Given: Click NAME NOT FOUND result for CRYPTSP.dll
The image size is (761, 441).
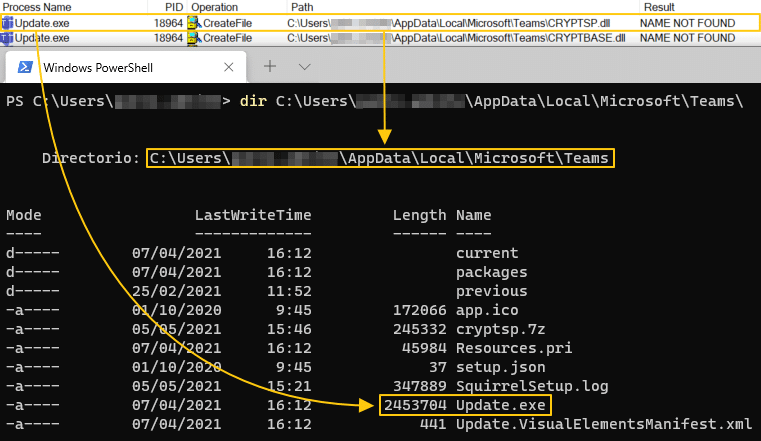Looking at the screenshot, I should tap(687, 23).
